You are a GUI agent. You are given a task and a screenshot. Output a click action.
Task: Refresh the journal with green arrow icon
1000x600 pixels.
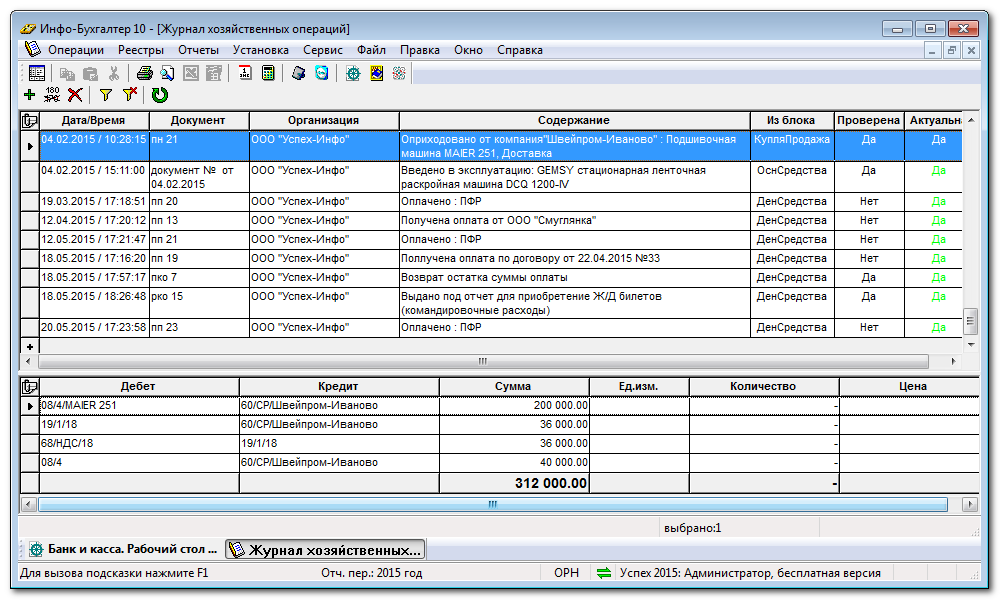click(x=160, y=95)
